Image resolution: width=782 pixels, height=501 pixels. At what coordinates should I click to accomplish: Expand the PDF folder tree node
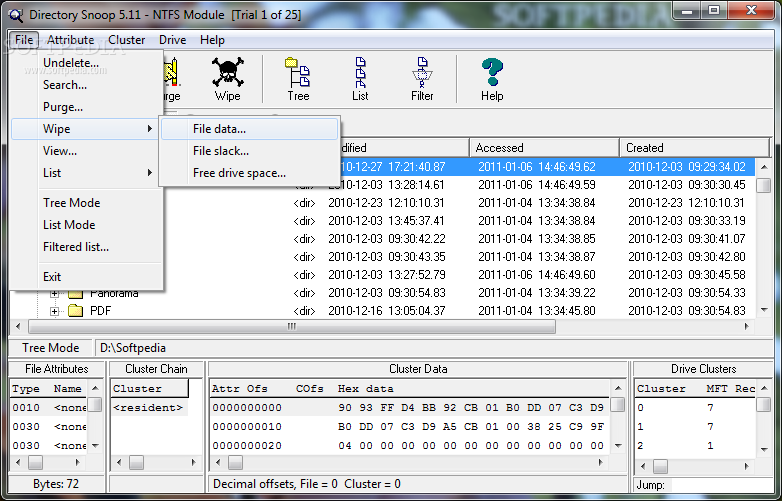[54, 311]
